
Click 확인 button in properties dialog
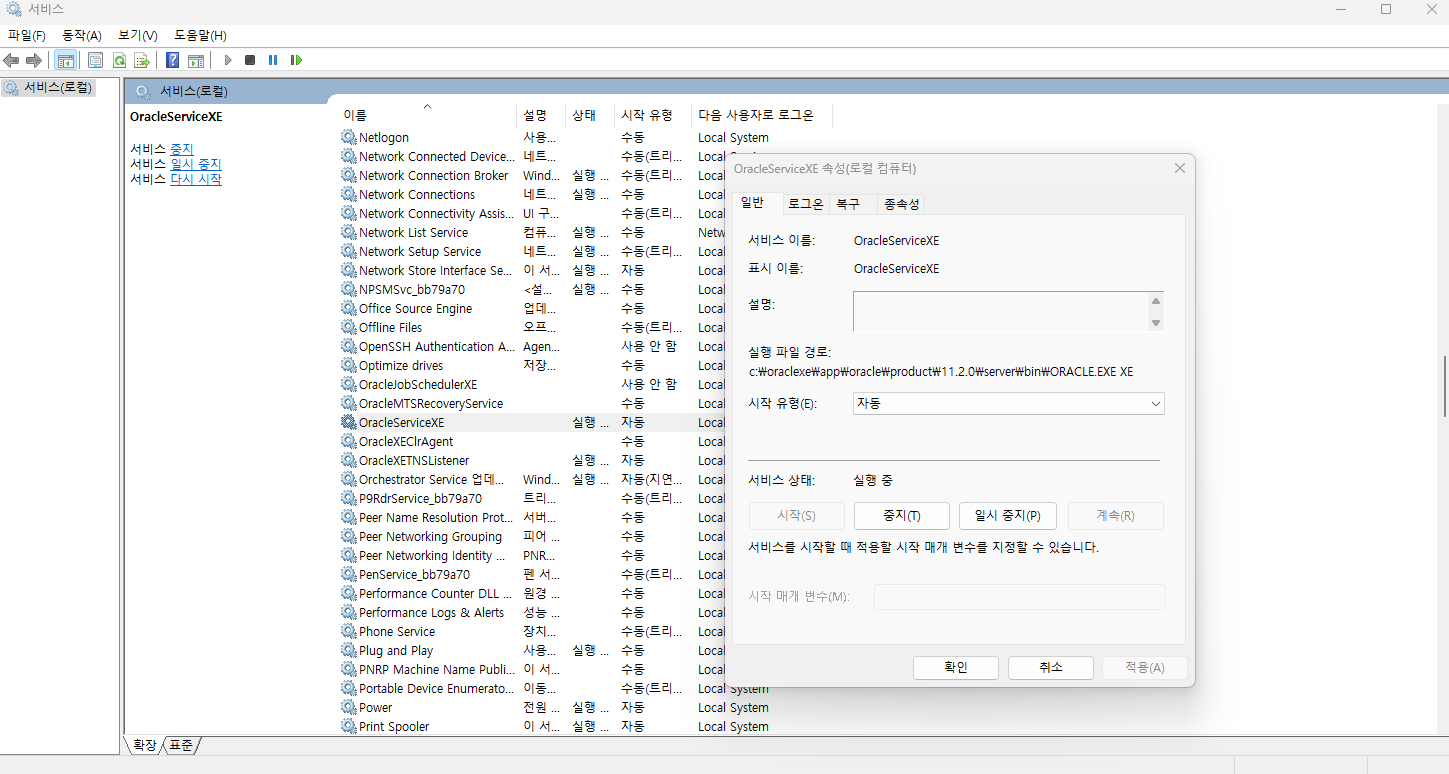(x=956, y=668)
